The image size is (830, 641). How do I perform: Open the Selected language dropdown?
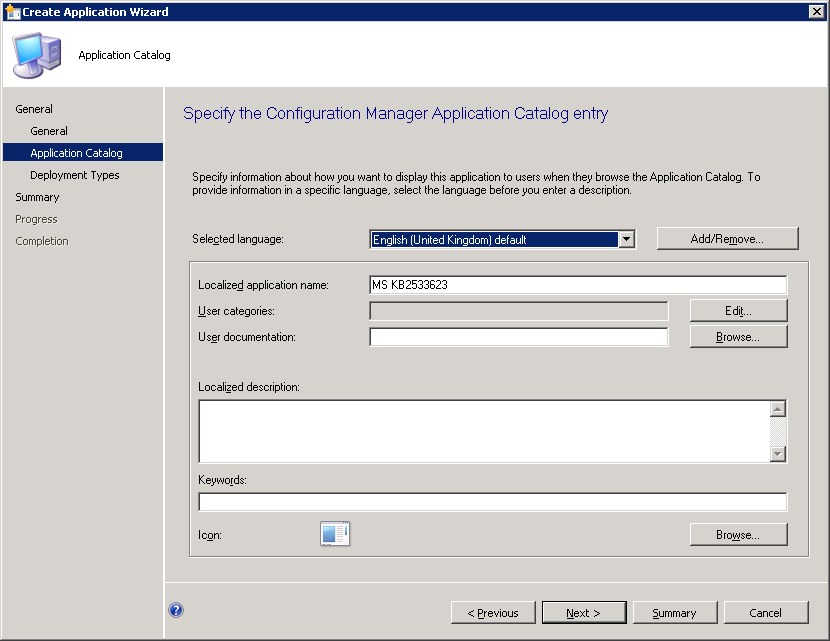pos(626,239)
